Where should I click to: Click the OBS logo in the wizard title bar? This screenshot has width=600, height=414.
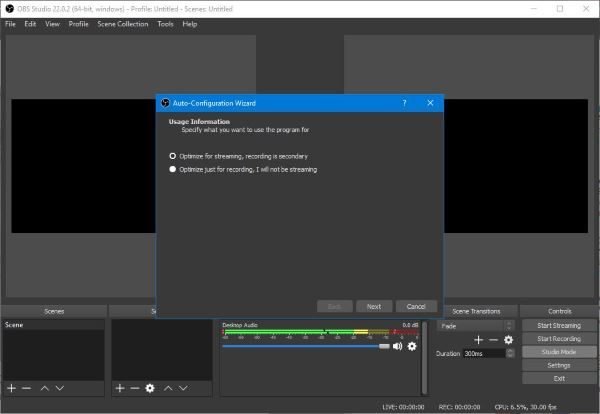[x=165, y=103]
